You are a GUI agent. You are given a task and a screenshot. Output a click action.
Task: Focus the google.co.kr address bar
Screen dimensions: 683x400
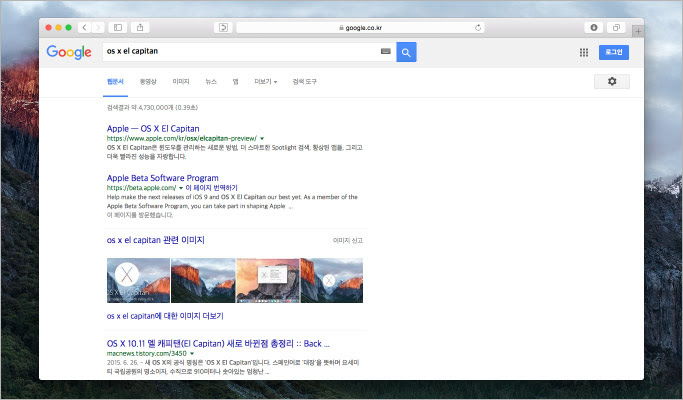[360, 27]
